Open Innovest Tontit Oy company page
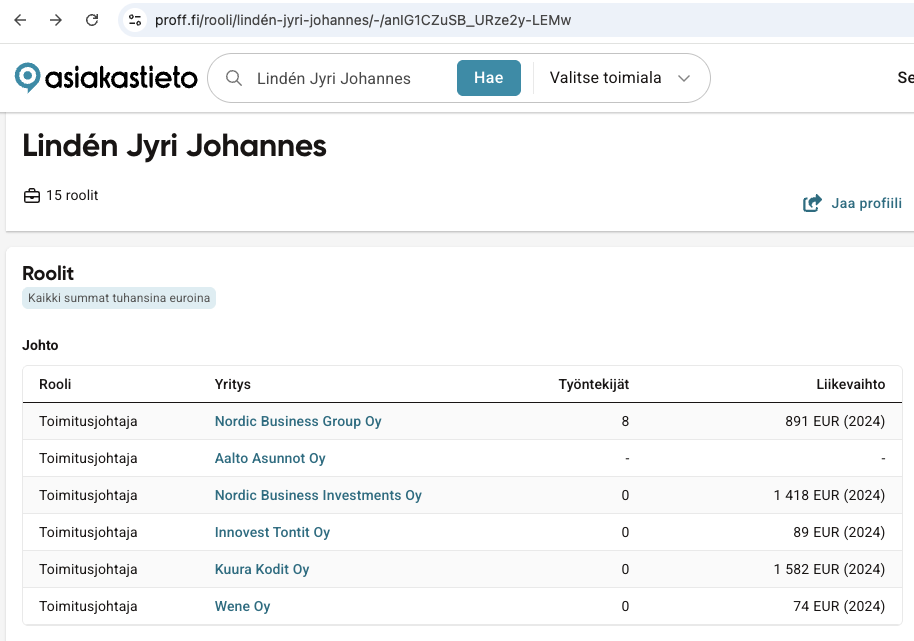This screenshot has height=641, width=914. click(272, 532)
